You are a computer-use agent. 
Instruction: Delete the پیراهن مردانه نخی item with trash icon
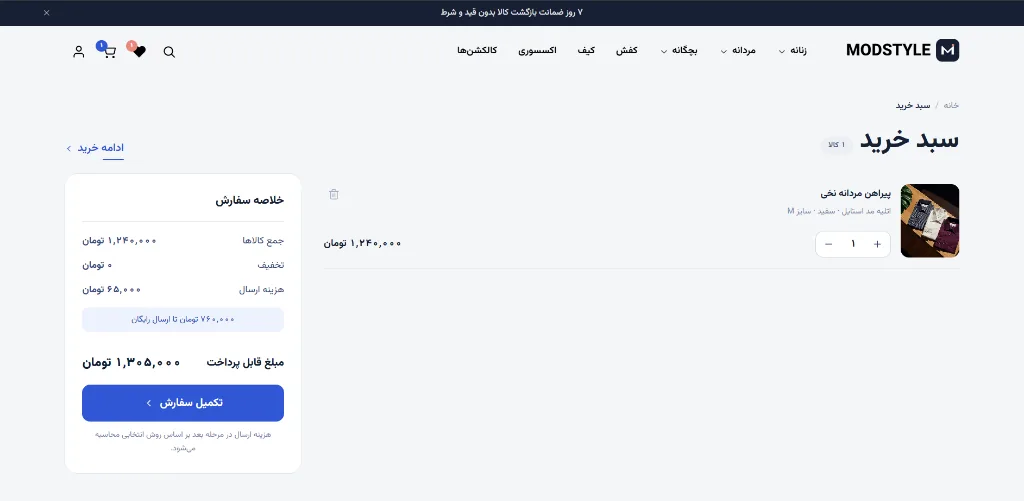pos(334,194)
